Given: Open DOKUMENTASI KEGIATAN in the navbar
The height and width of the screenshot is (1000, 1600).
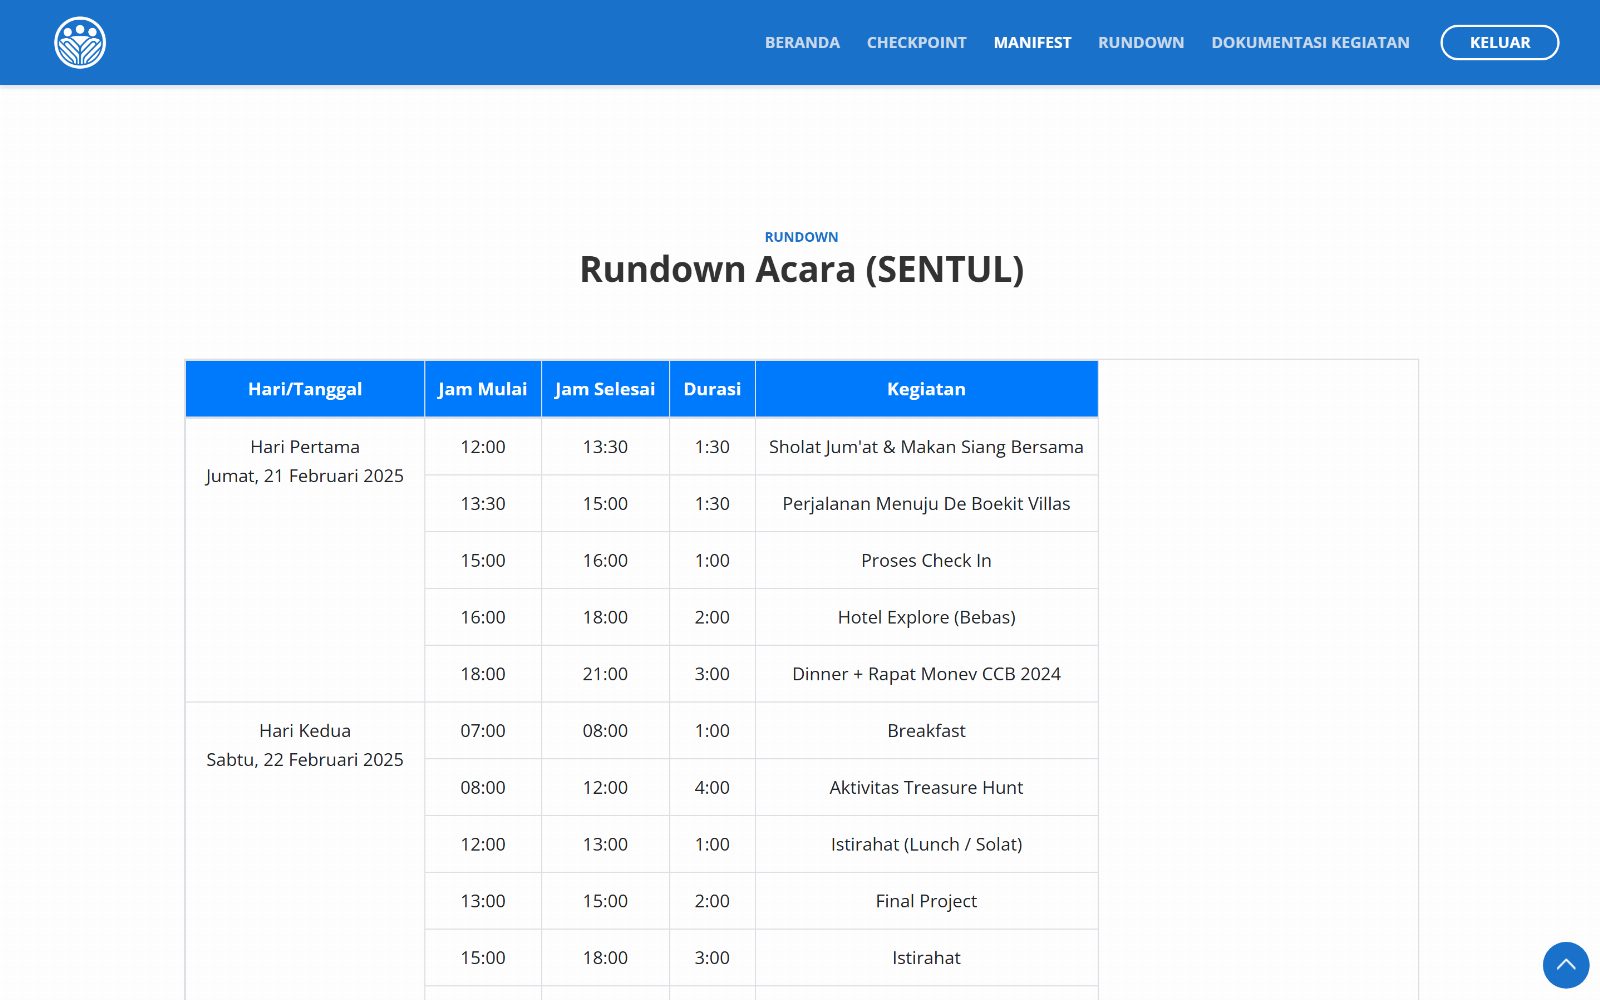Looking at the screenshot, I should click(1310, 42).
